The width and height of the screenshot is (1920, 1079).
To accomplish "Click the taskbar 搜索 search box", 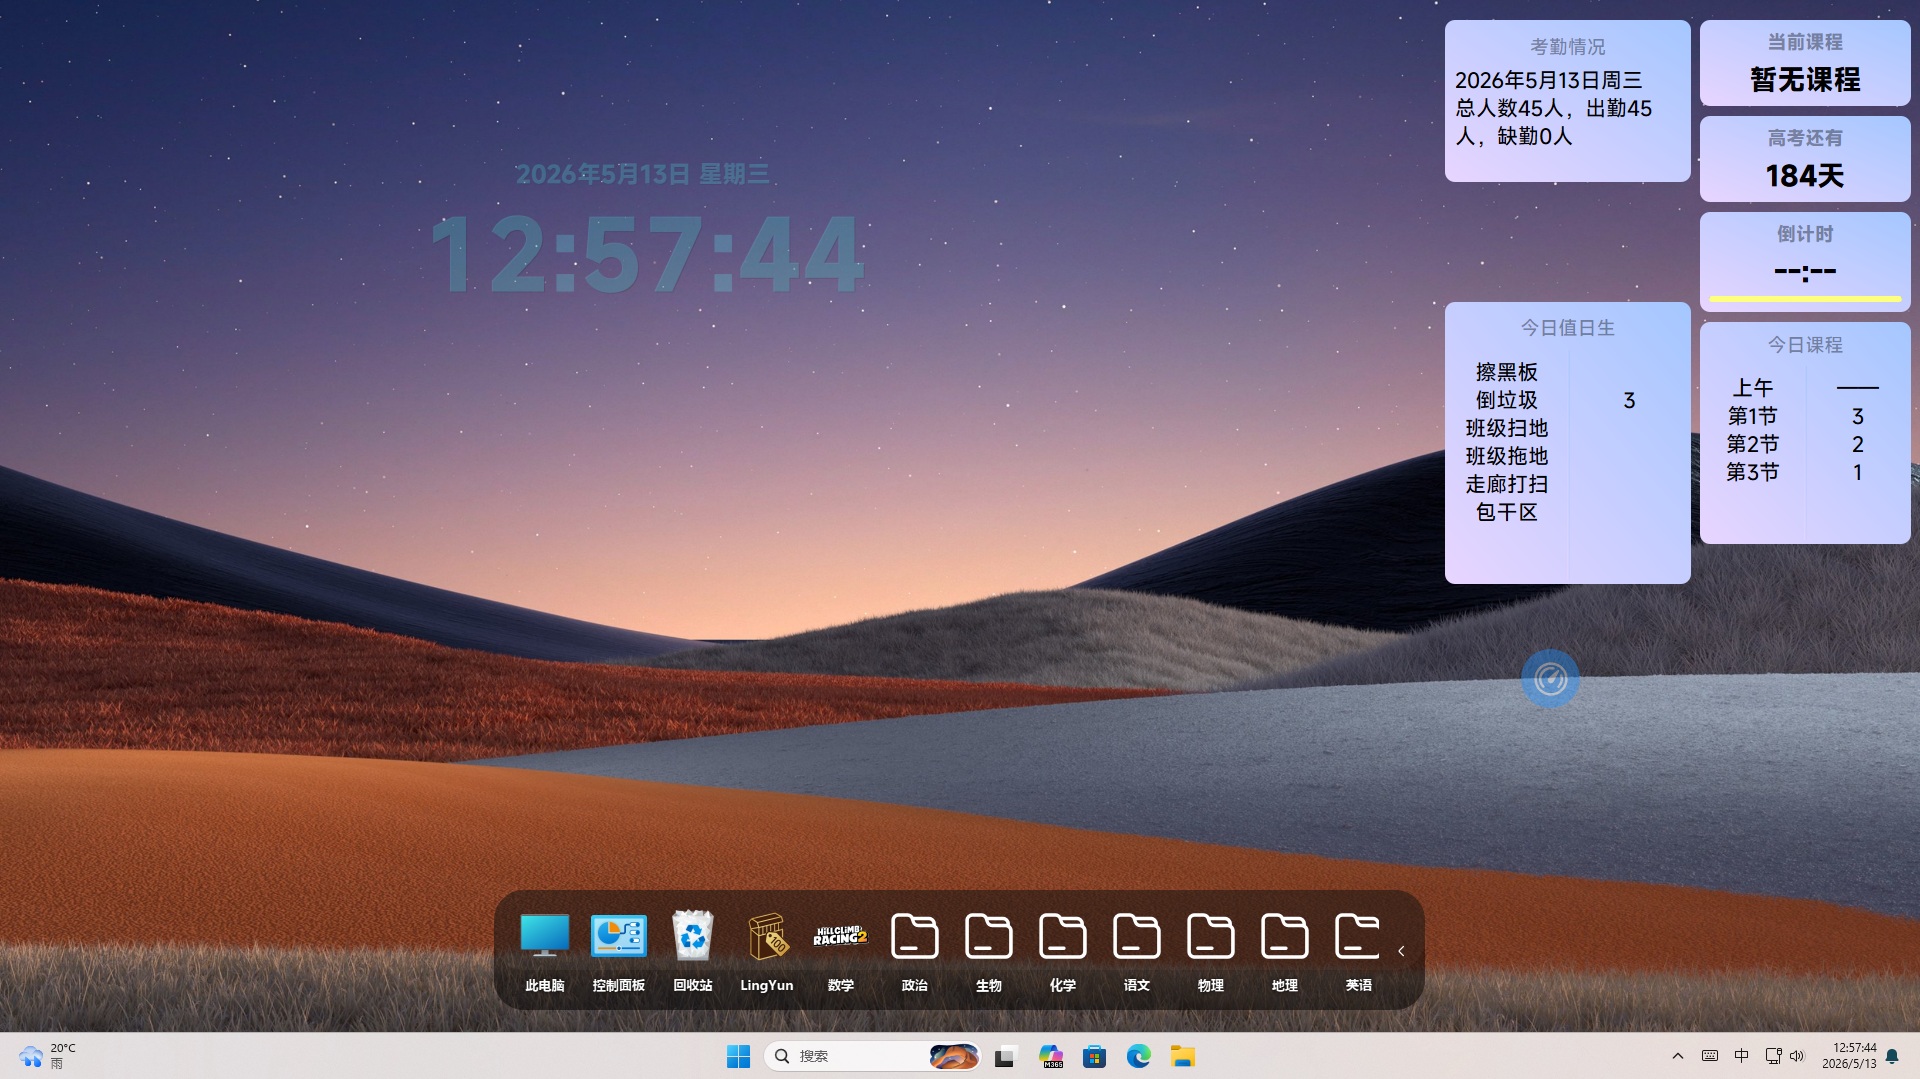I will click(x=871, y=1056).
